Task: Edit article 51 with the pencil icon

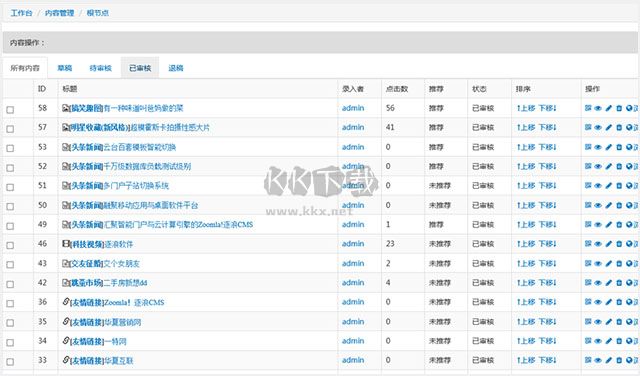Action: (x=609, y=185)
